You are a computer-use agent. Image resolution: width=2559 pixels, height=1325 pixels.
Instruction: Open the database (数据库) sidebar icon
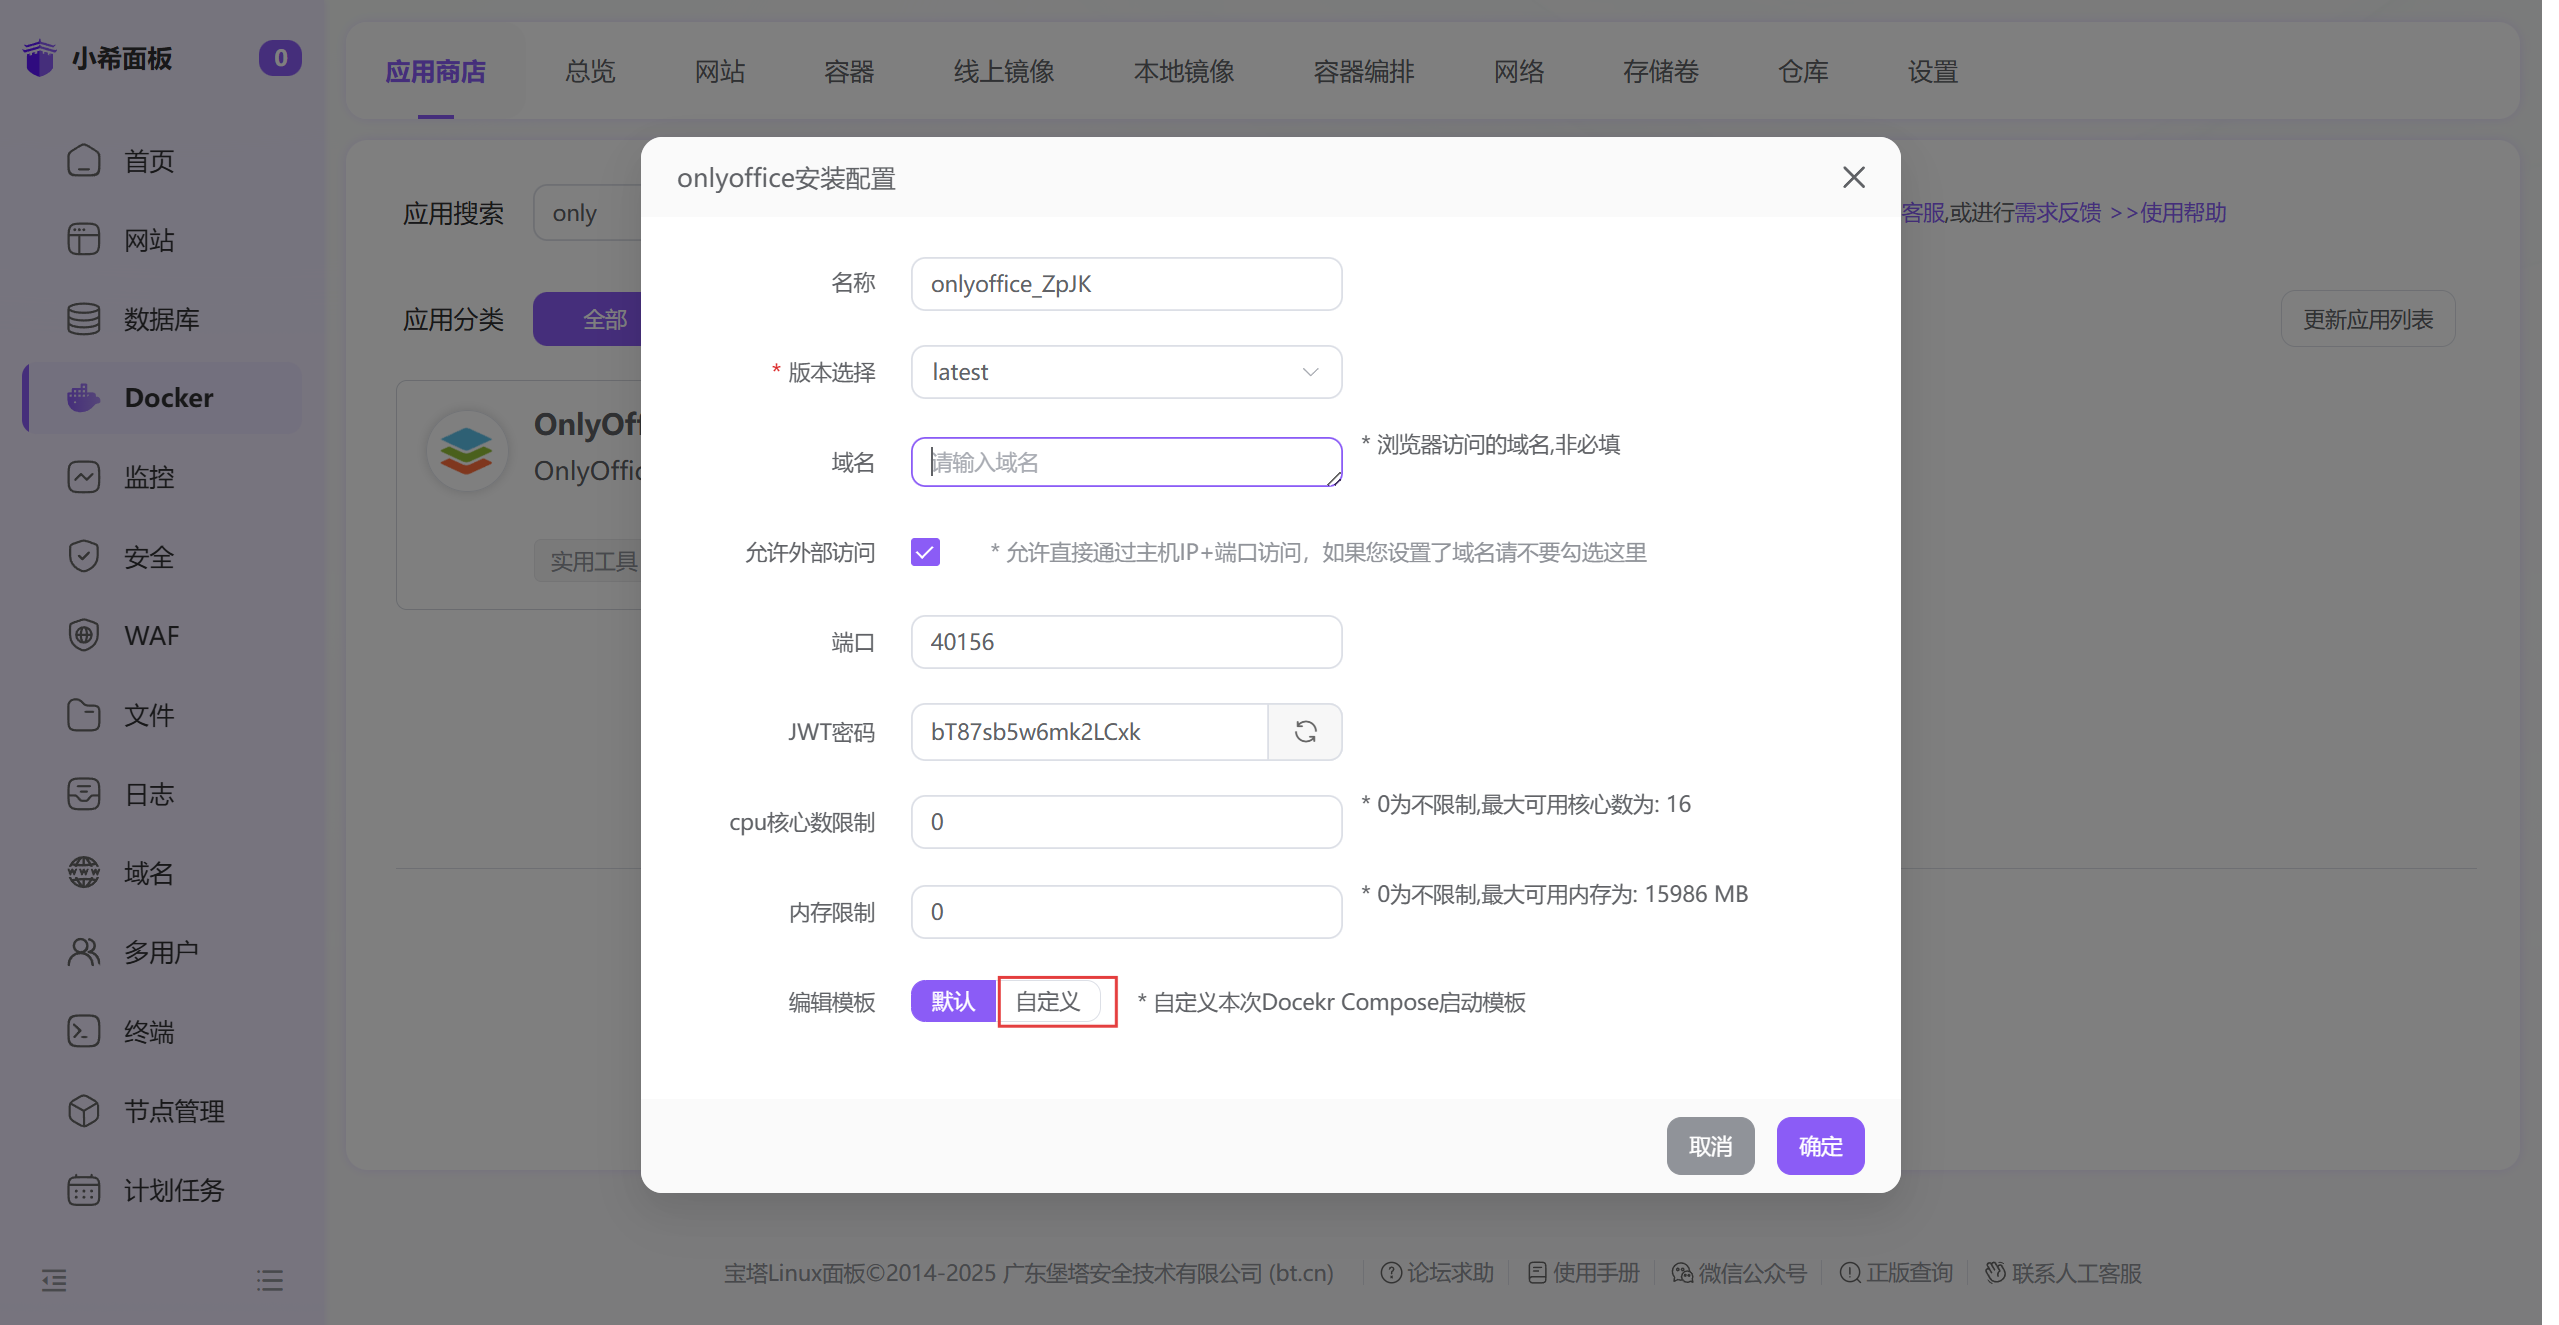tap(83, 319)
